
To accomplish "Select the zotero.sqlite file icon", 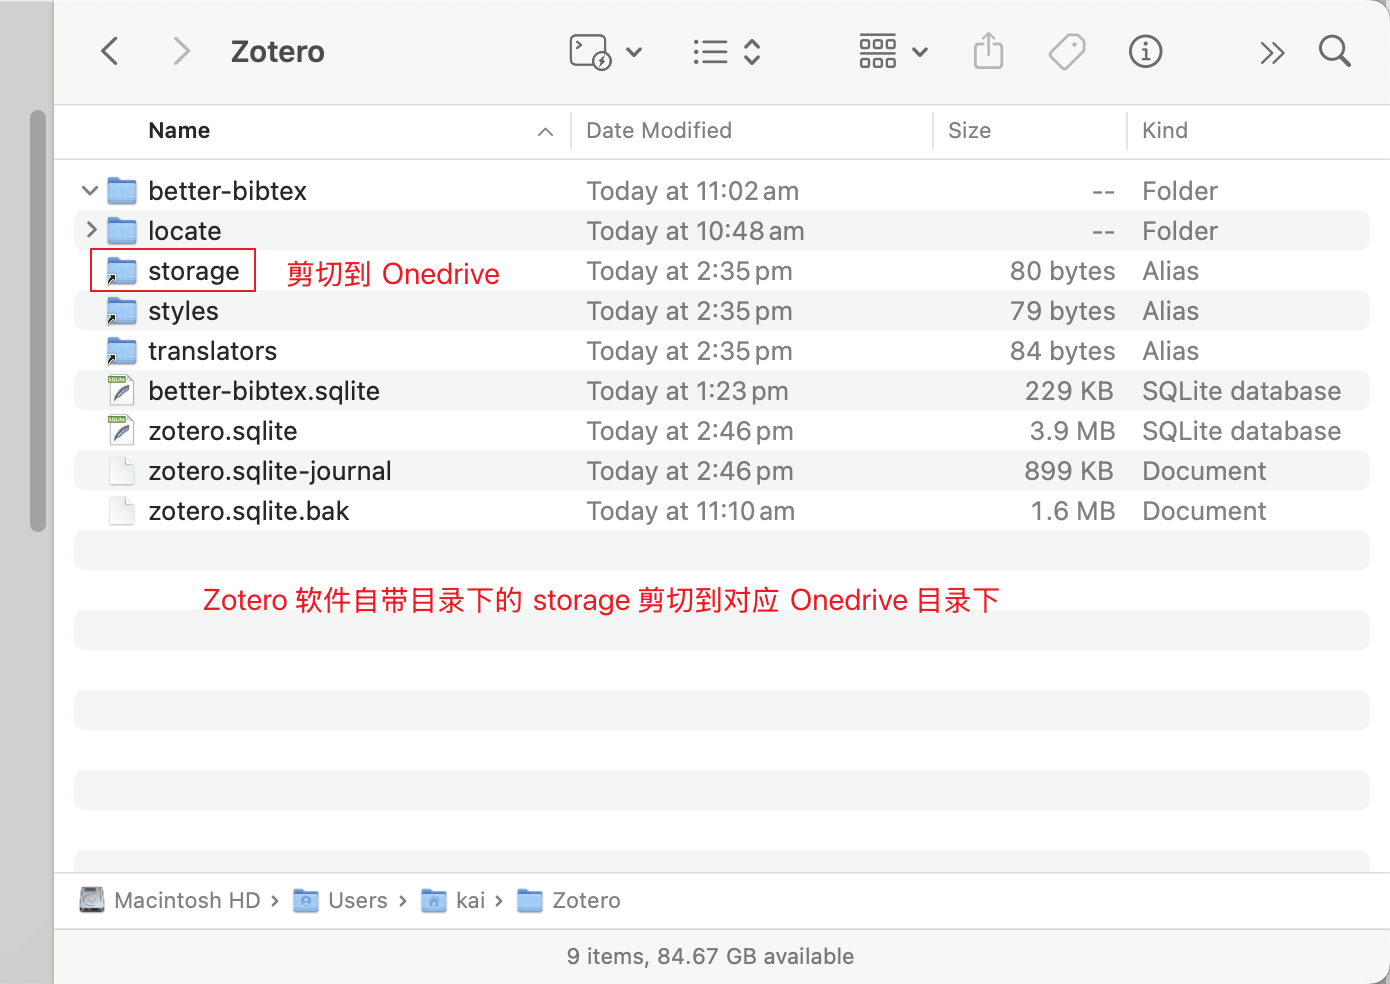I will (121, 430).
